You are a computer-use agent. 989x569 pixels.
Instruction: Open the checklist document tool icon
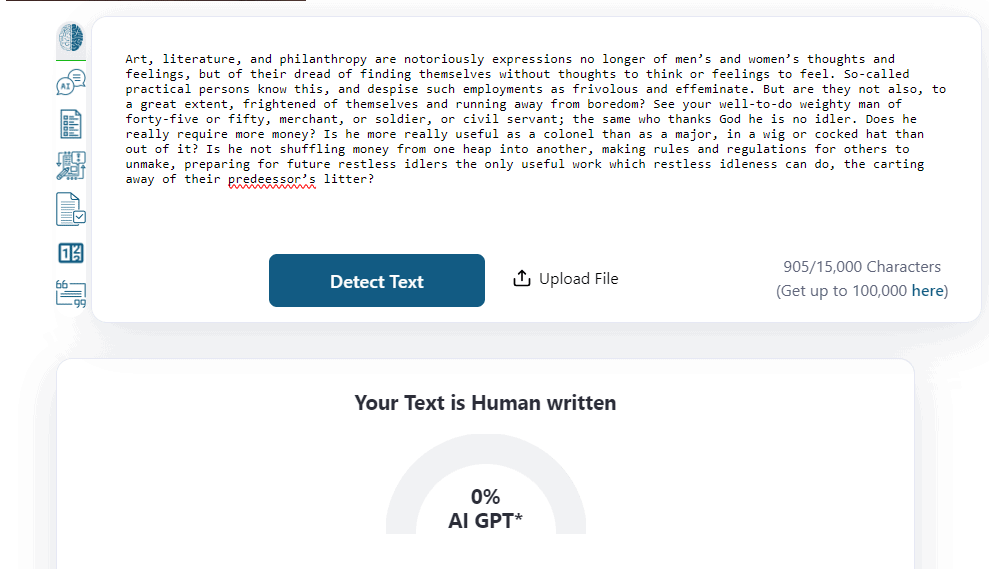71,124
